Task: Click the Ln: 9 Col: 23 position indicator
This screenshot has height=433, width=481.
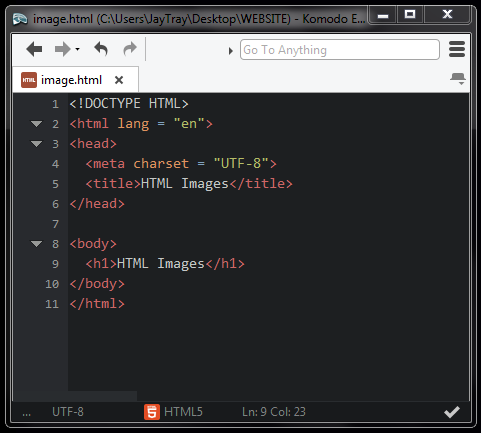Action: (x=274, y=412)
